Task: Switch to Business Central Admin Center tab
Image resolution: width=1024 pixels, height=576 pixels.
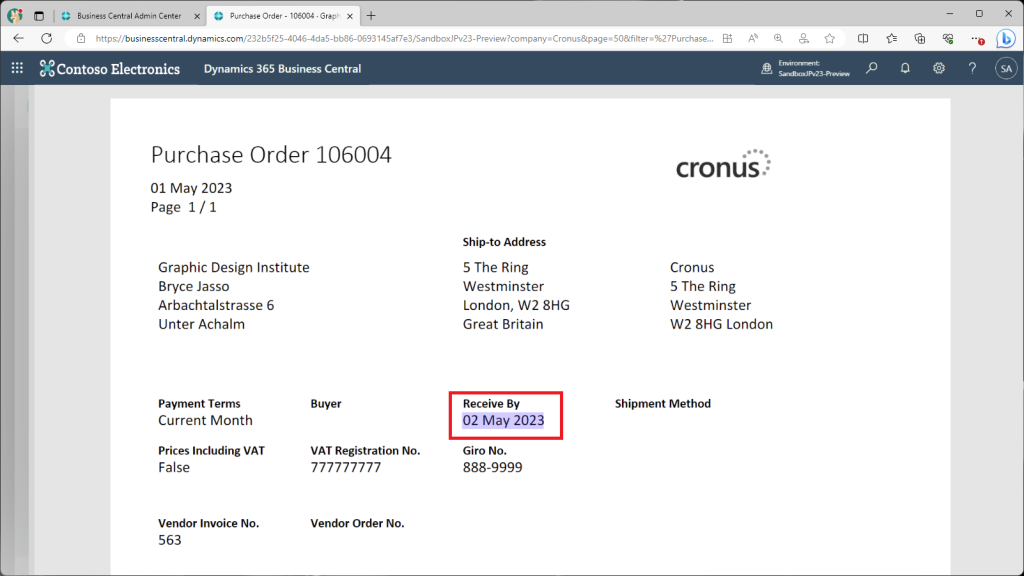Action: point(129,16)
